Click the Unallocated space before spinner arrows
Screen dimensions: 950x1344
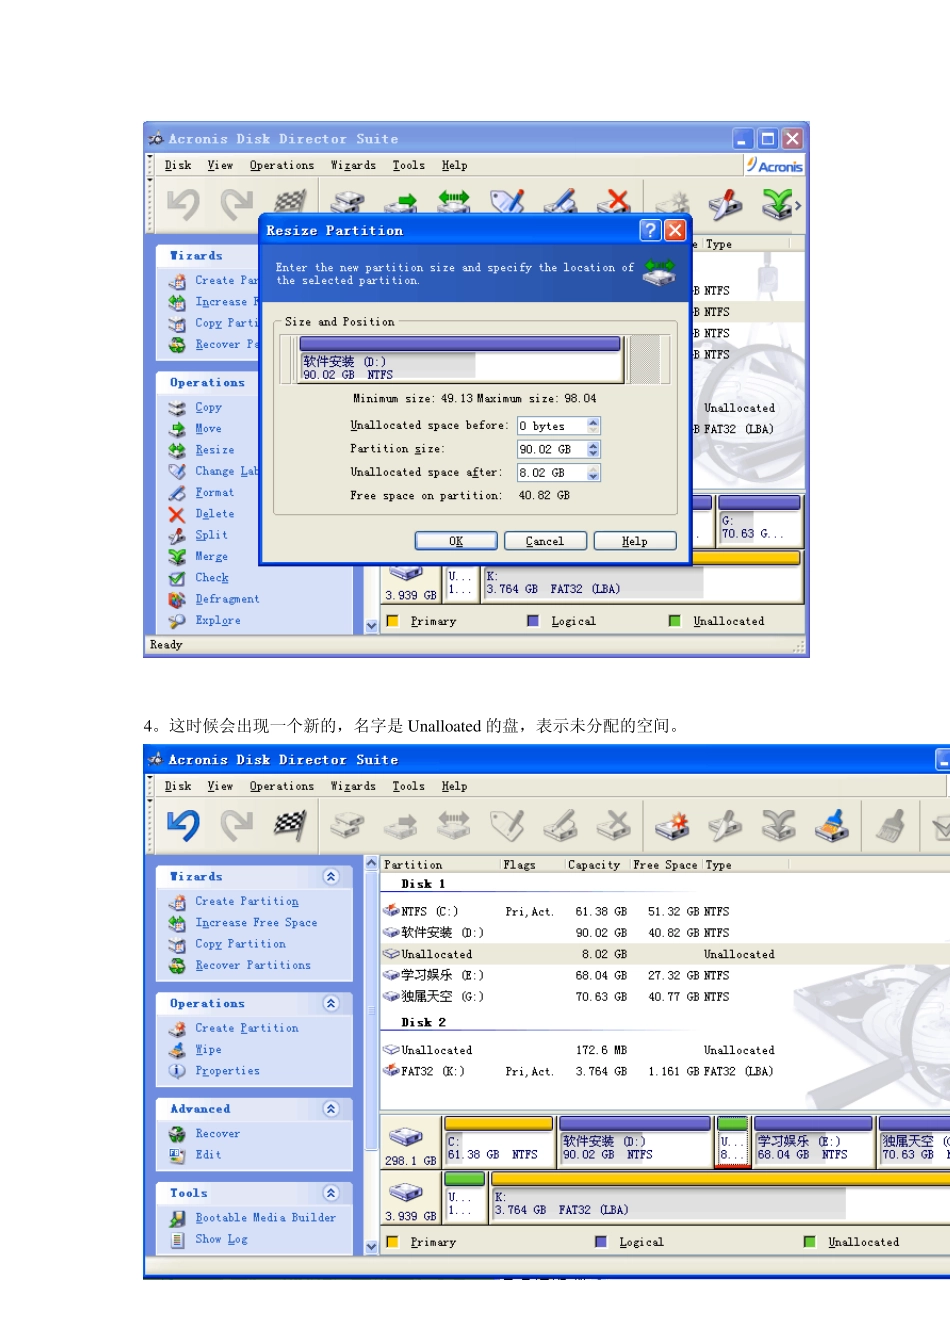(594, 426)
